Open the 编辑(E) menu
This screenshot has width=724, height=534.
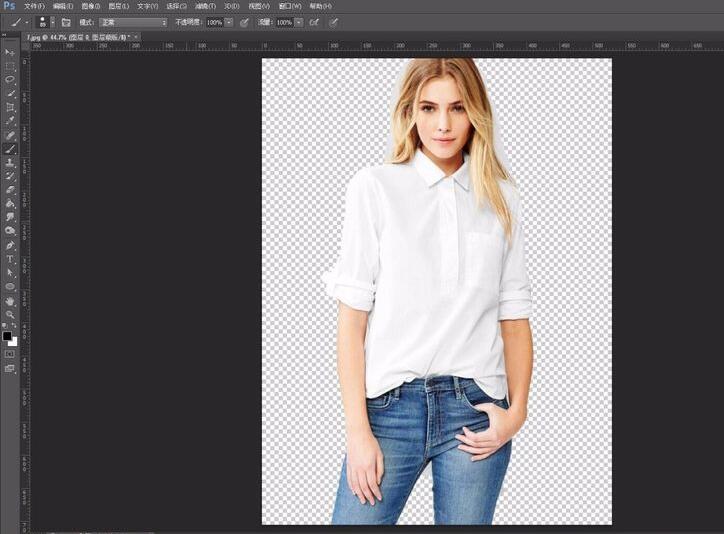(x=63, y=6)
